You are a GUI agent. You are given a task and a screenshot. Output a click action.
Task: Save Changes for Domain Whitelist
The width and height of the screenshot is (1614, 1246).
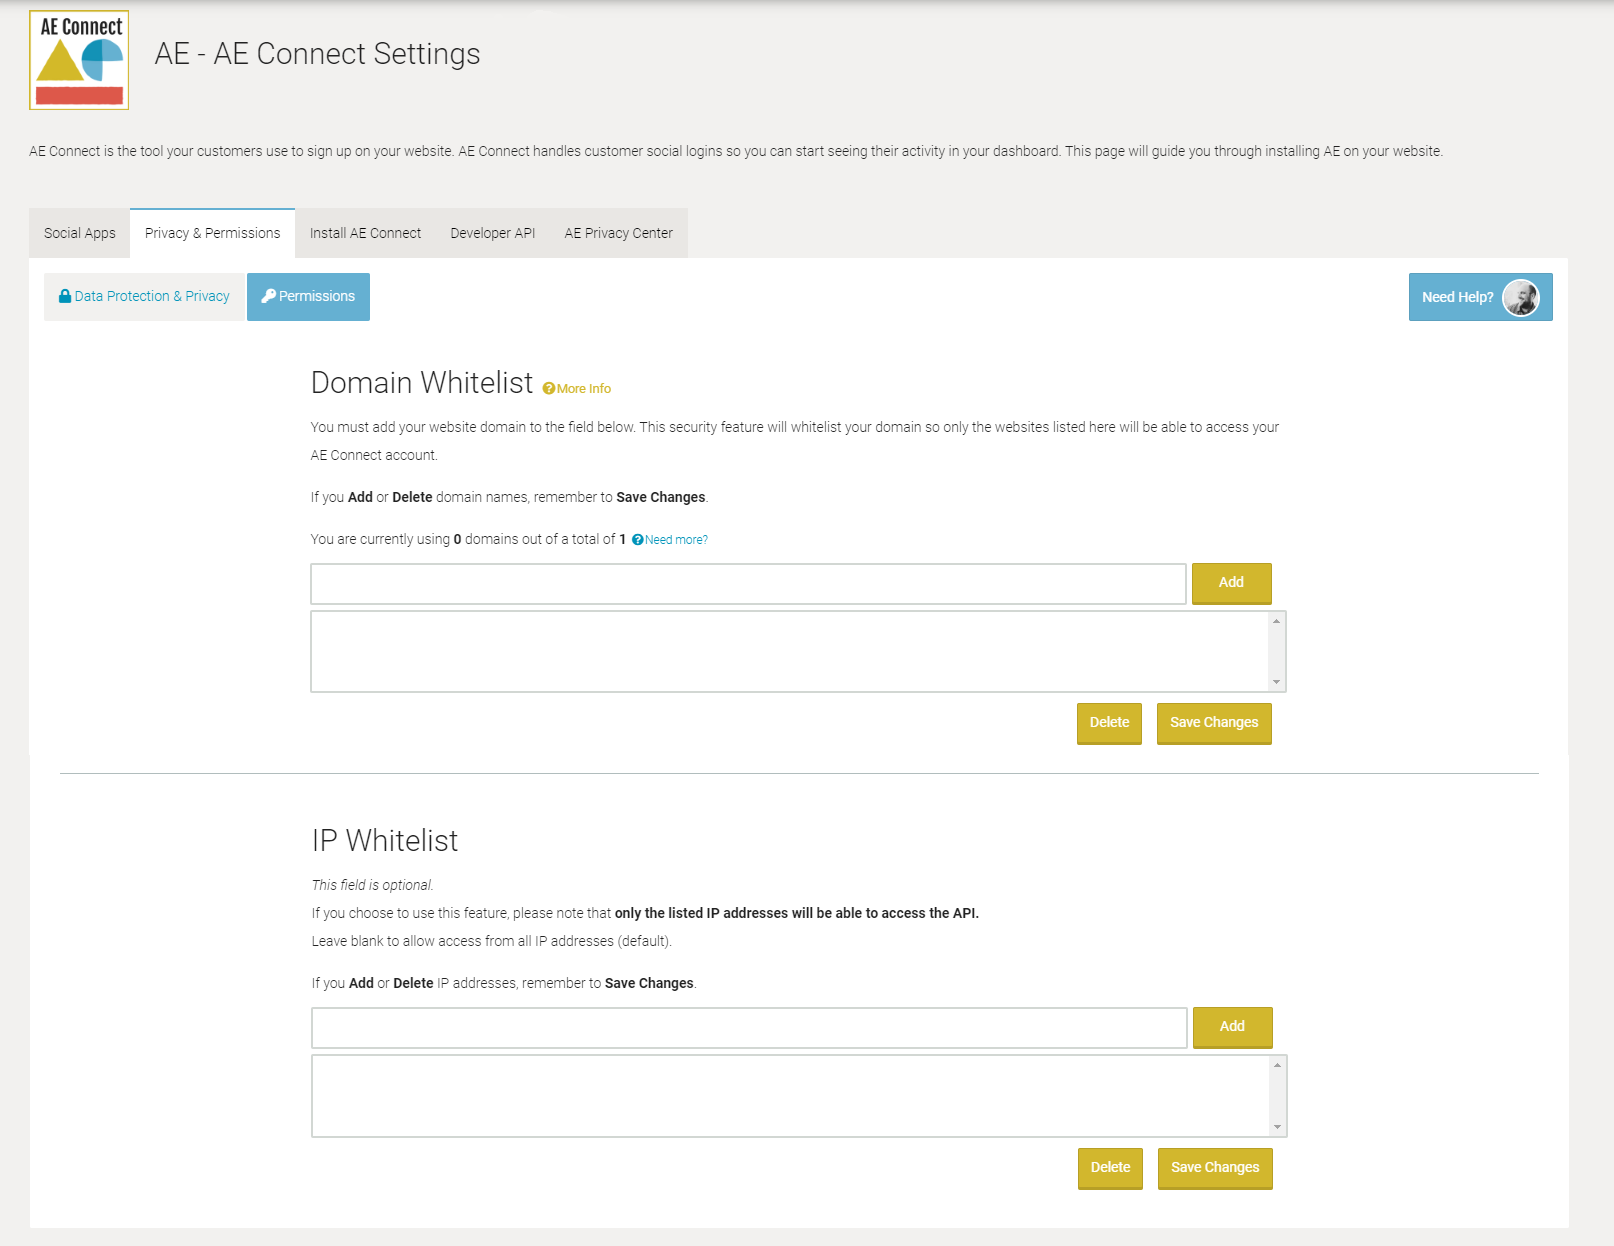[1214, 723]
